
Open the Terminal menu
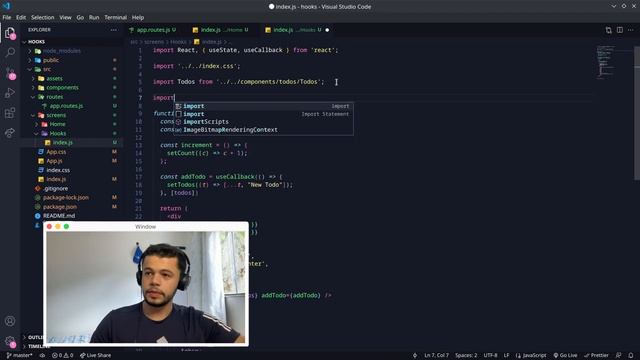pos(116,18)
